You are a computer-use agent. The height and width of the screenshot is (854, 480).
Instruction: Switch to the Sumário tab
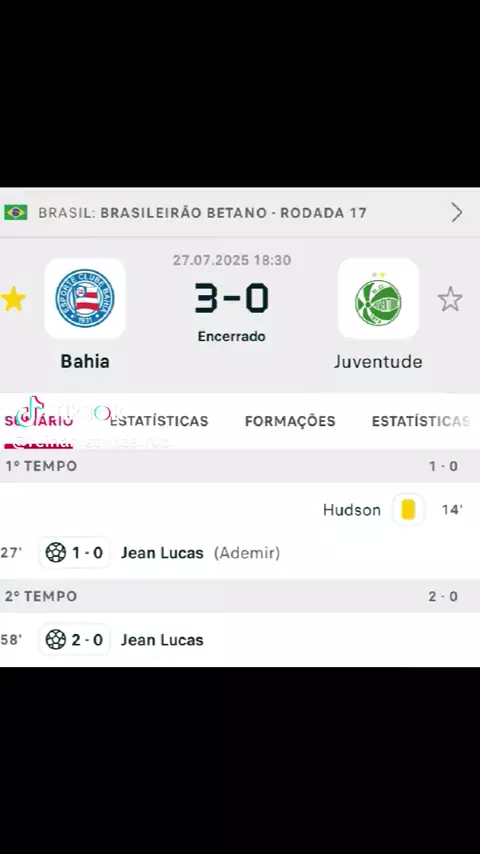click(x=38, y=421)
